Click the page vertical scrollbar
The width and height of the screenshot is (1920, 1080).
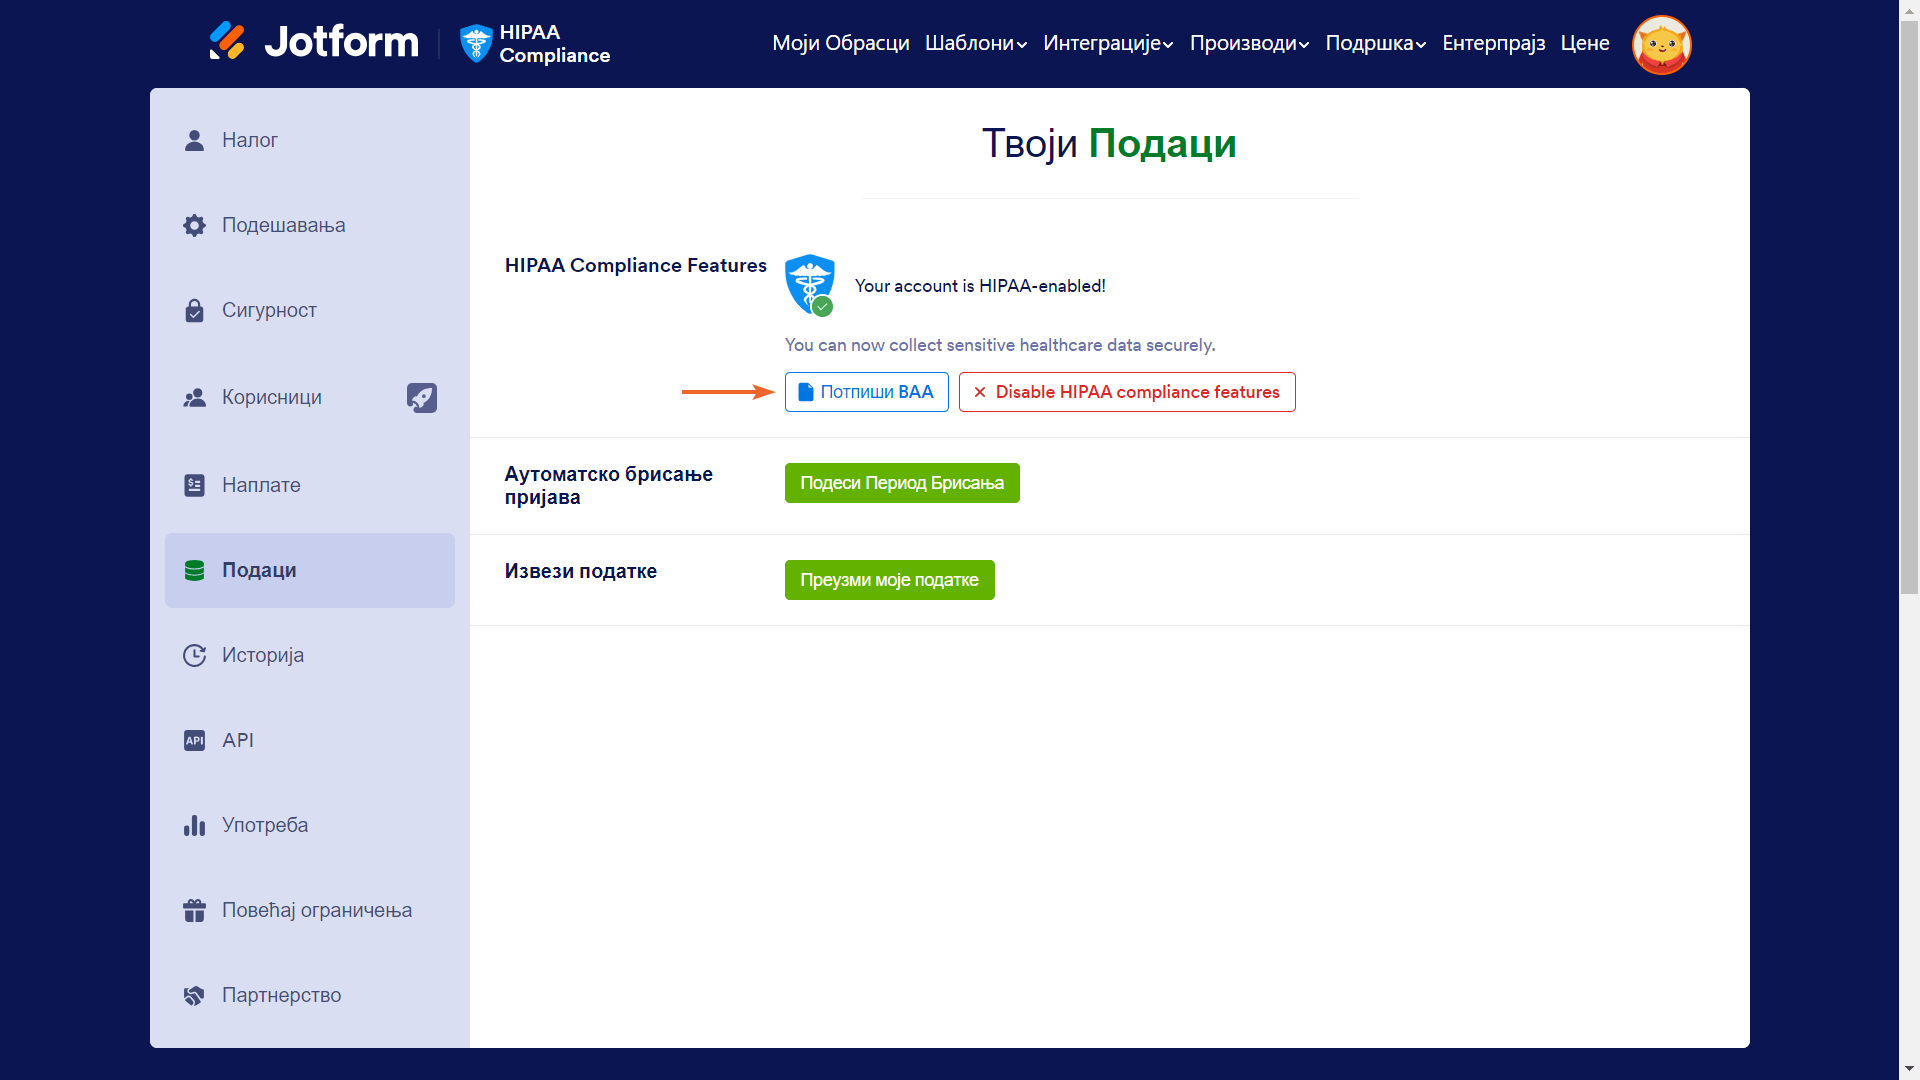[1909, 300]
